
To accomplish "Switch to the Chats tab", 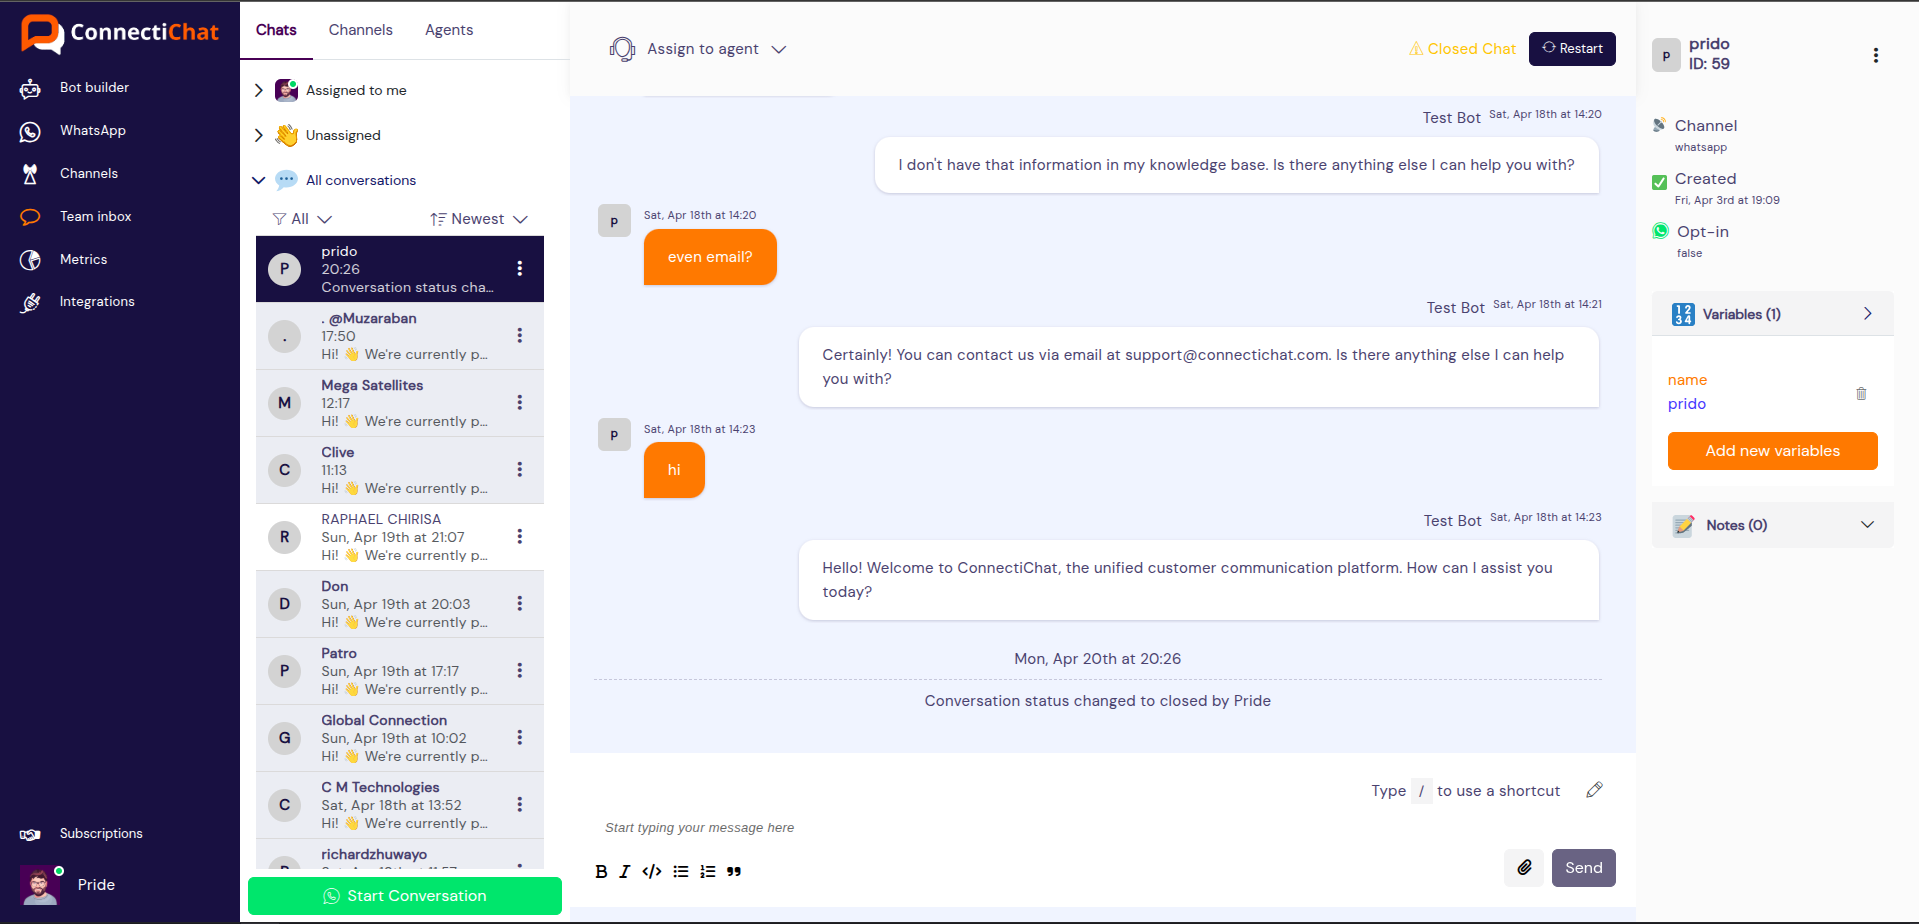I will [x=276, y=30].
